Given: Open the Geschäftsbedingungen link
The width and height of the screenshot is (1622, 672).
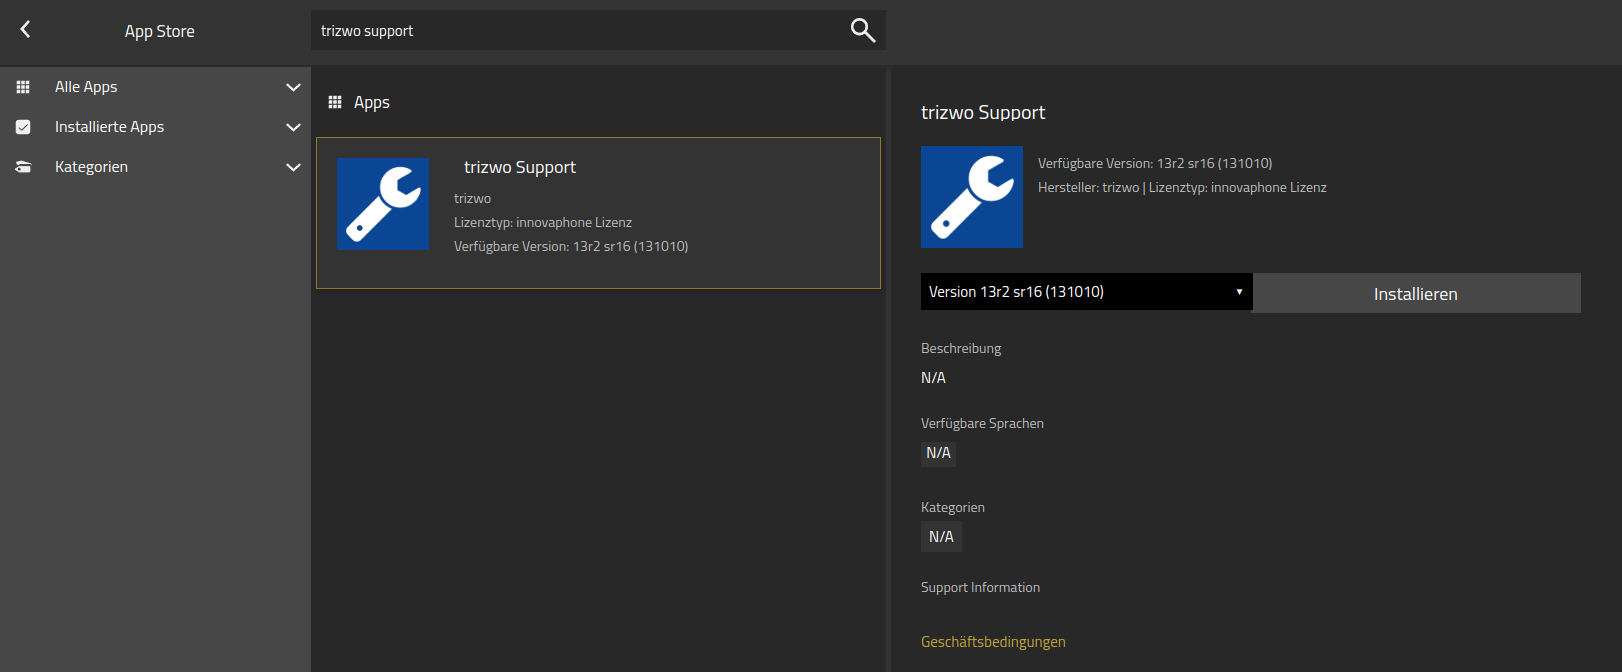Looking at the screenshot, I should click(993, 642).
